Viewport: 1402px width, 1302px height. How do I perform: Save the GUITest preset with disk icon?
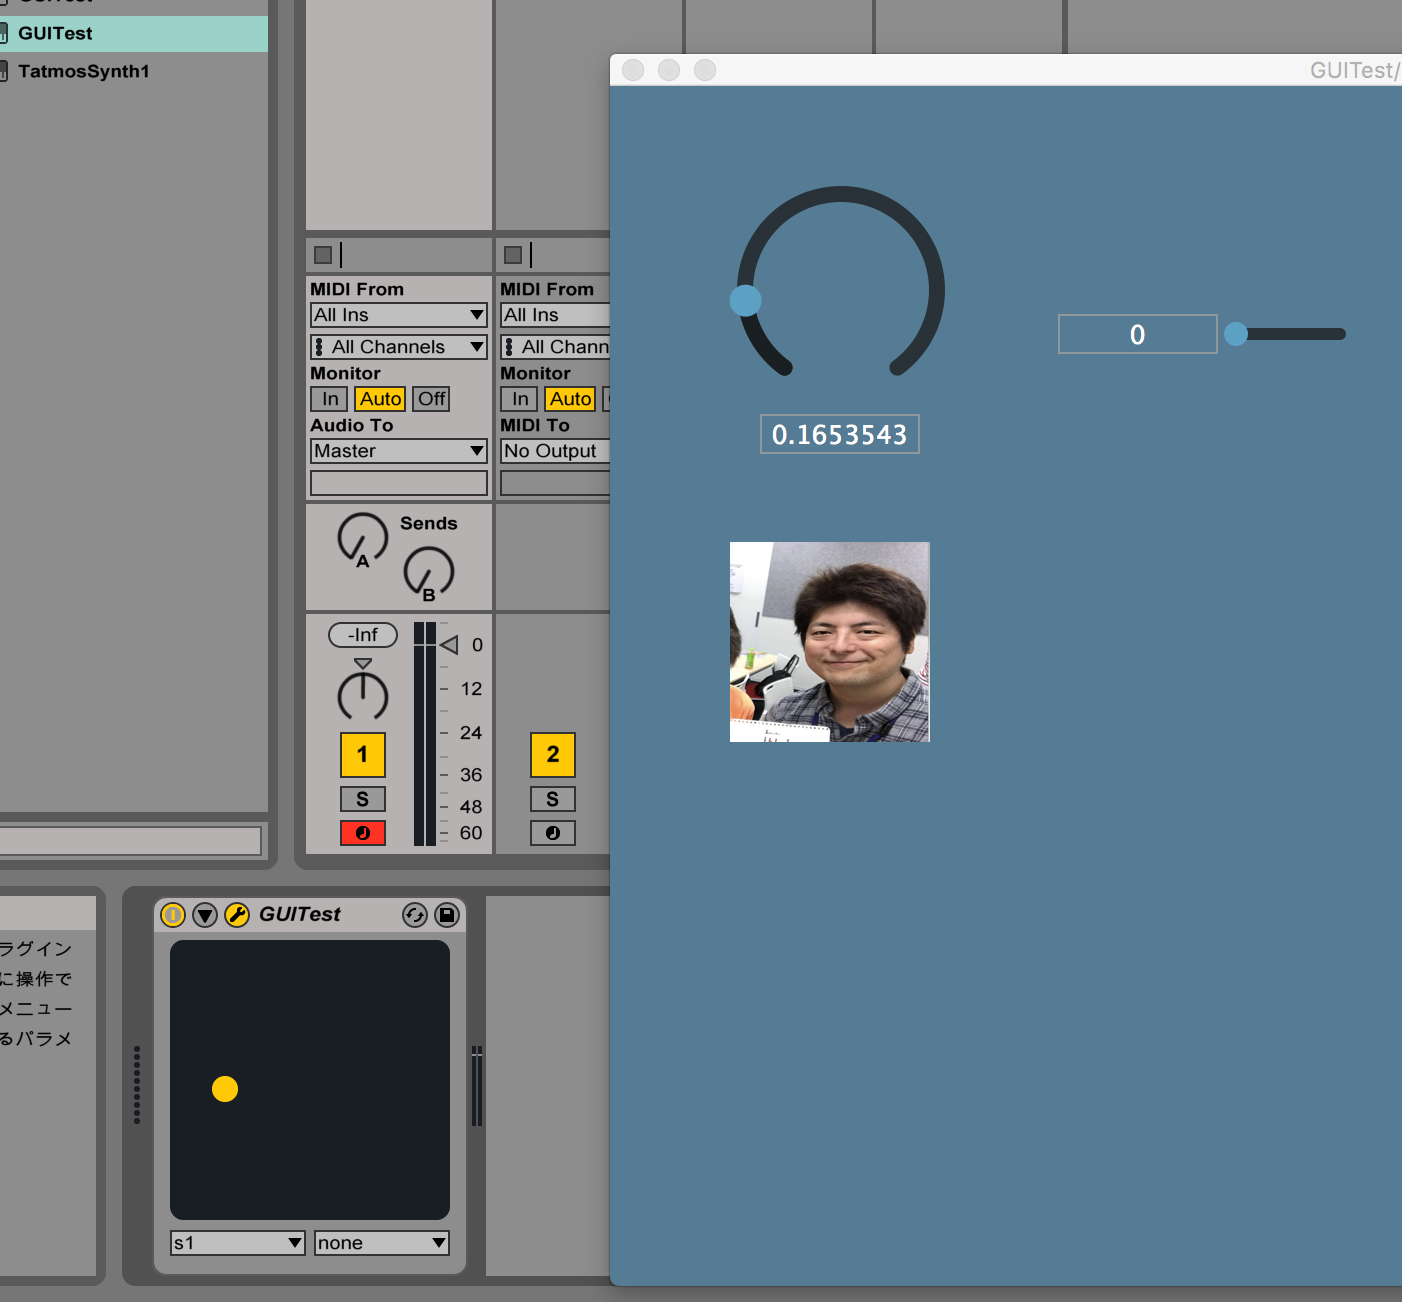coord(447,915)
